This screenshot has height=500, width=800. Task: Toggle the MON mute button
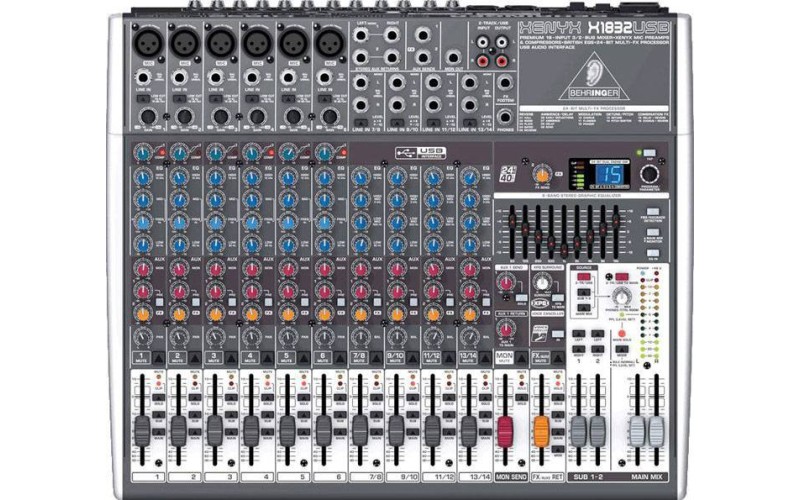point(521,358)
